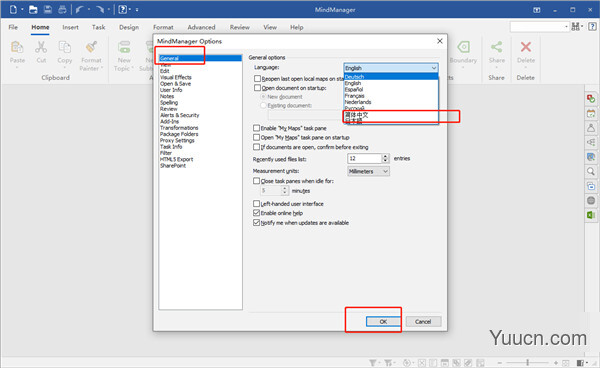This screenshot has width=600, height=368.
Task: Increase Recently used files list spinner
Action: 385,156
